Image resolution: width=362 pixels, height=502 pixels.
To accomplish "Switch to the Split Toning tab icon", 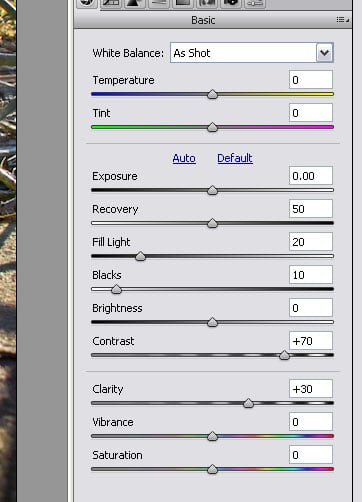I will [183, 3].
